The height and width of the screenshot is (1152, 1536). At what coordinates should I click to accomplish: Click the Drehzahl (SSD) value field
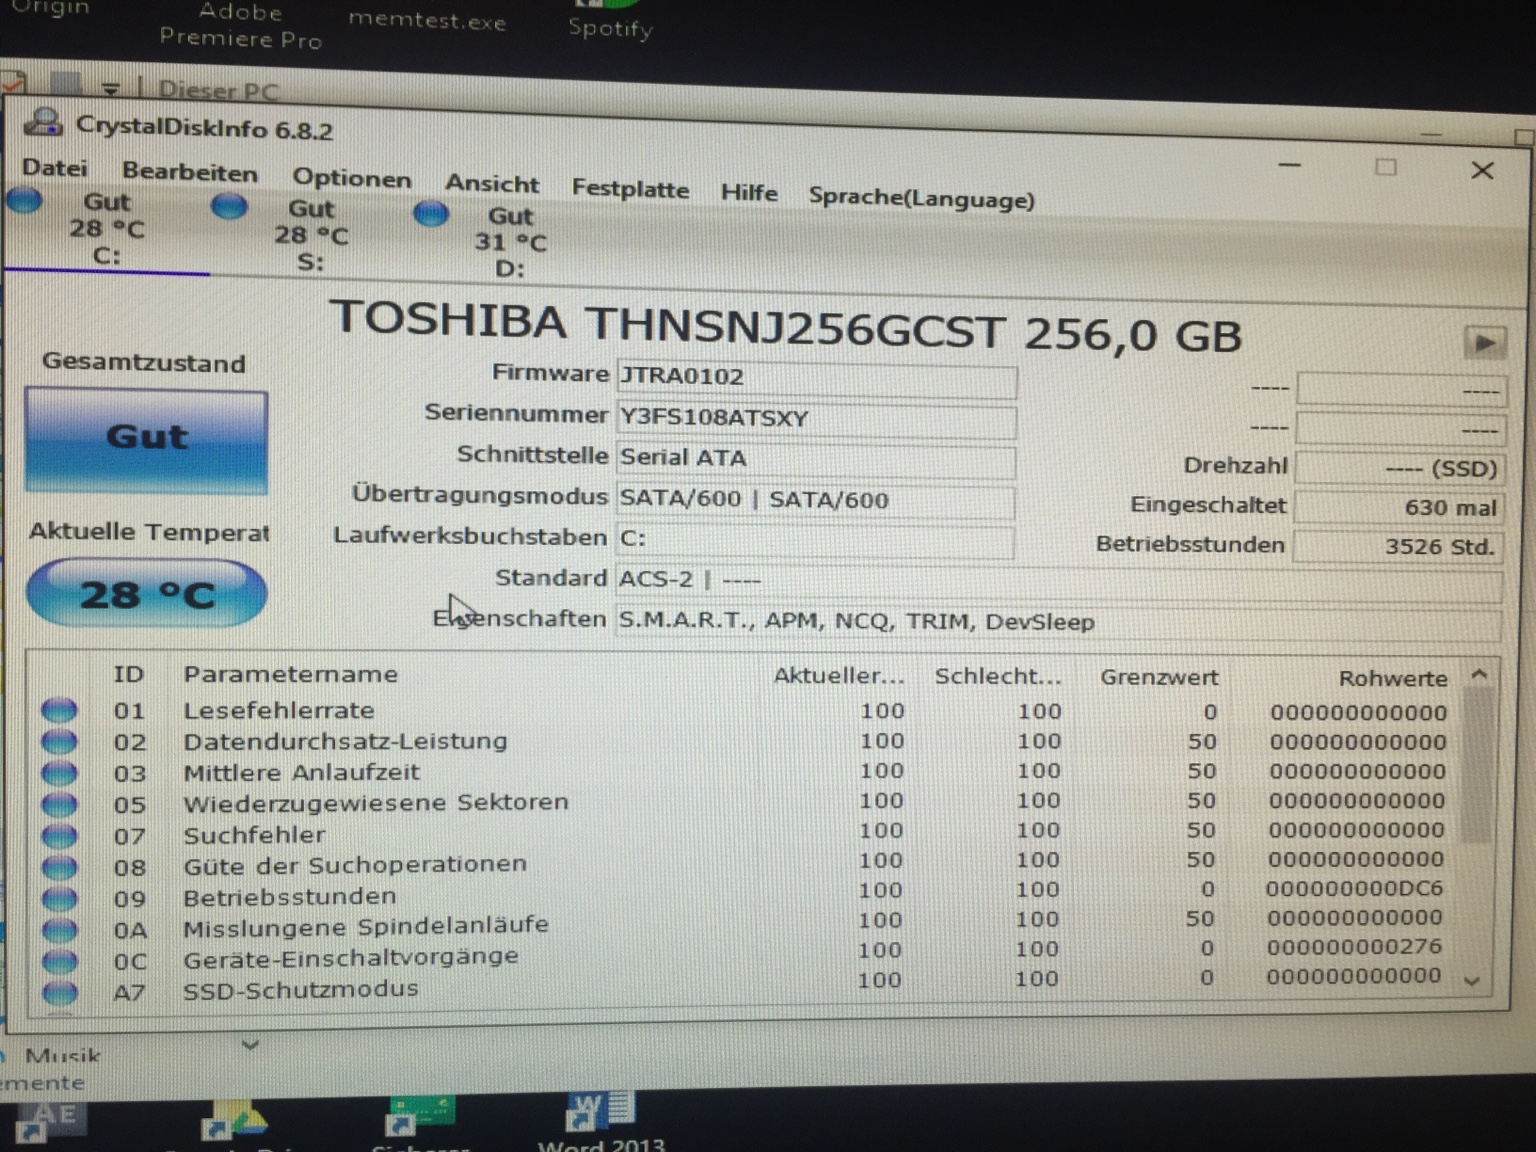click(1400, 468)
